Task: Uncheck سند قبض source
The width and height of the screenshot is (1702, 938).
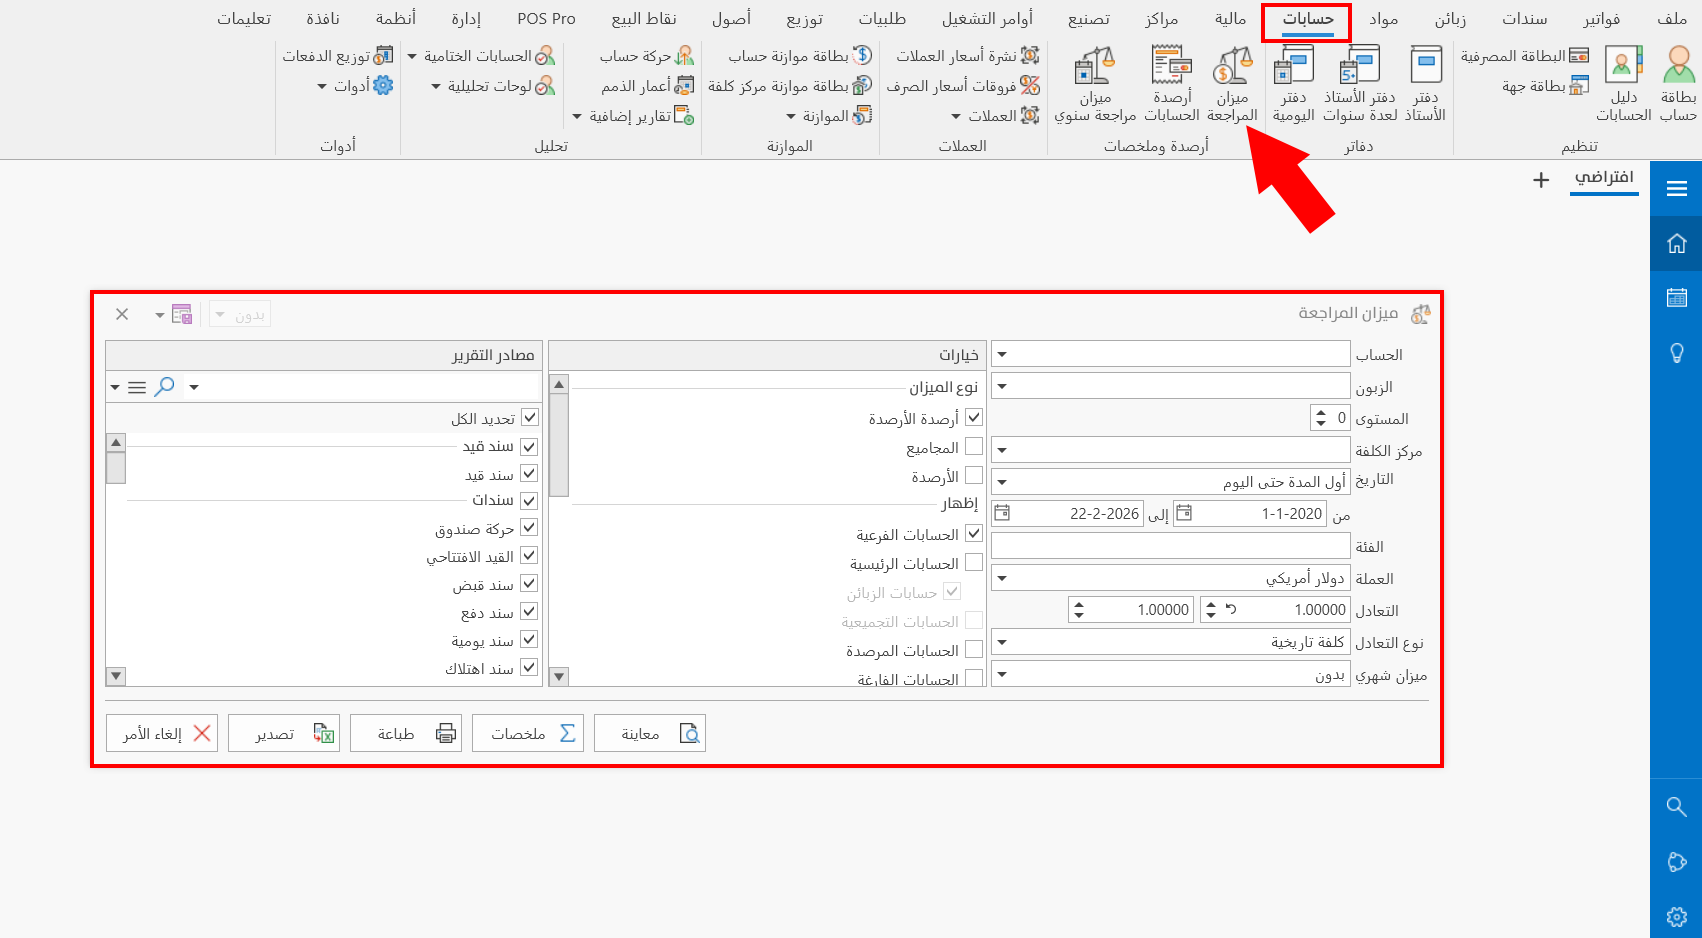Action: 530,583
